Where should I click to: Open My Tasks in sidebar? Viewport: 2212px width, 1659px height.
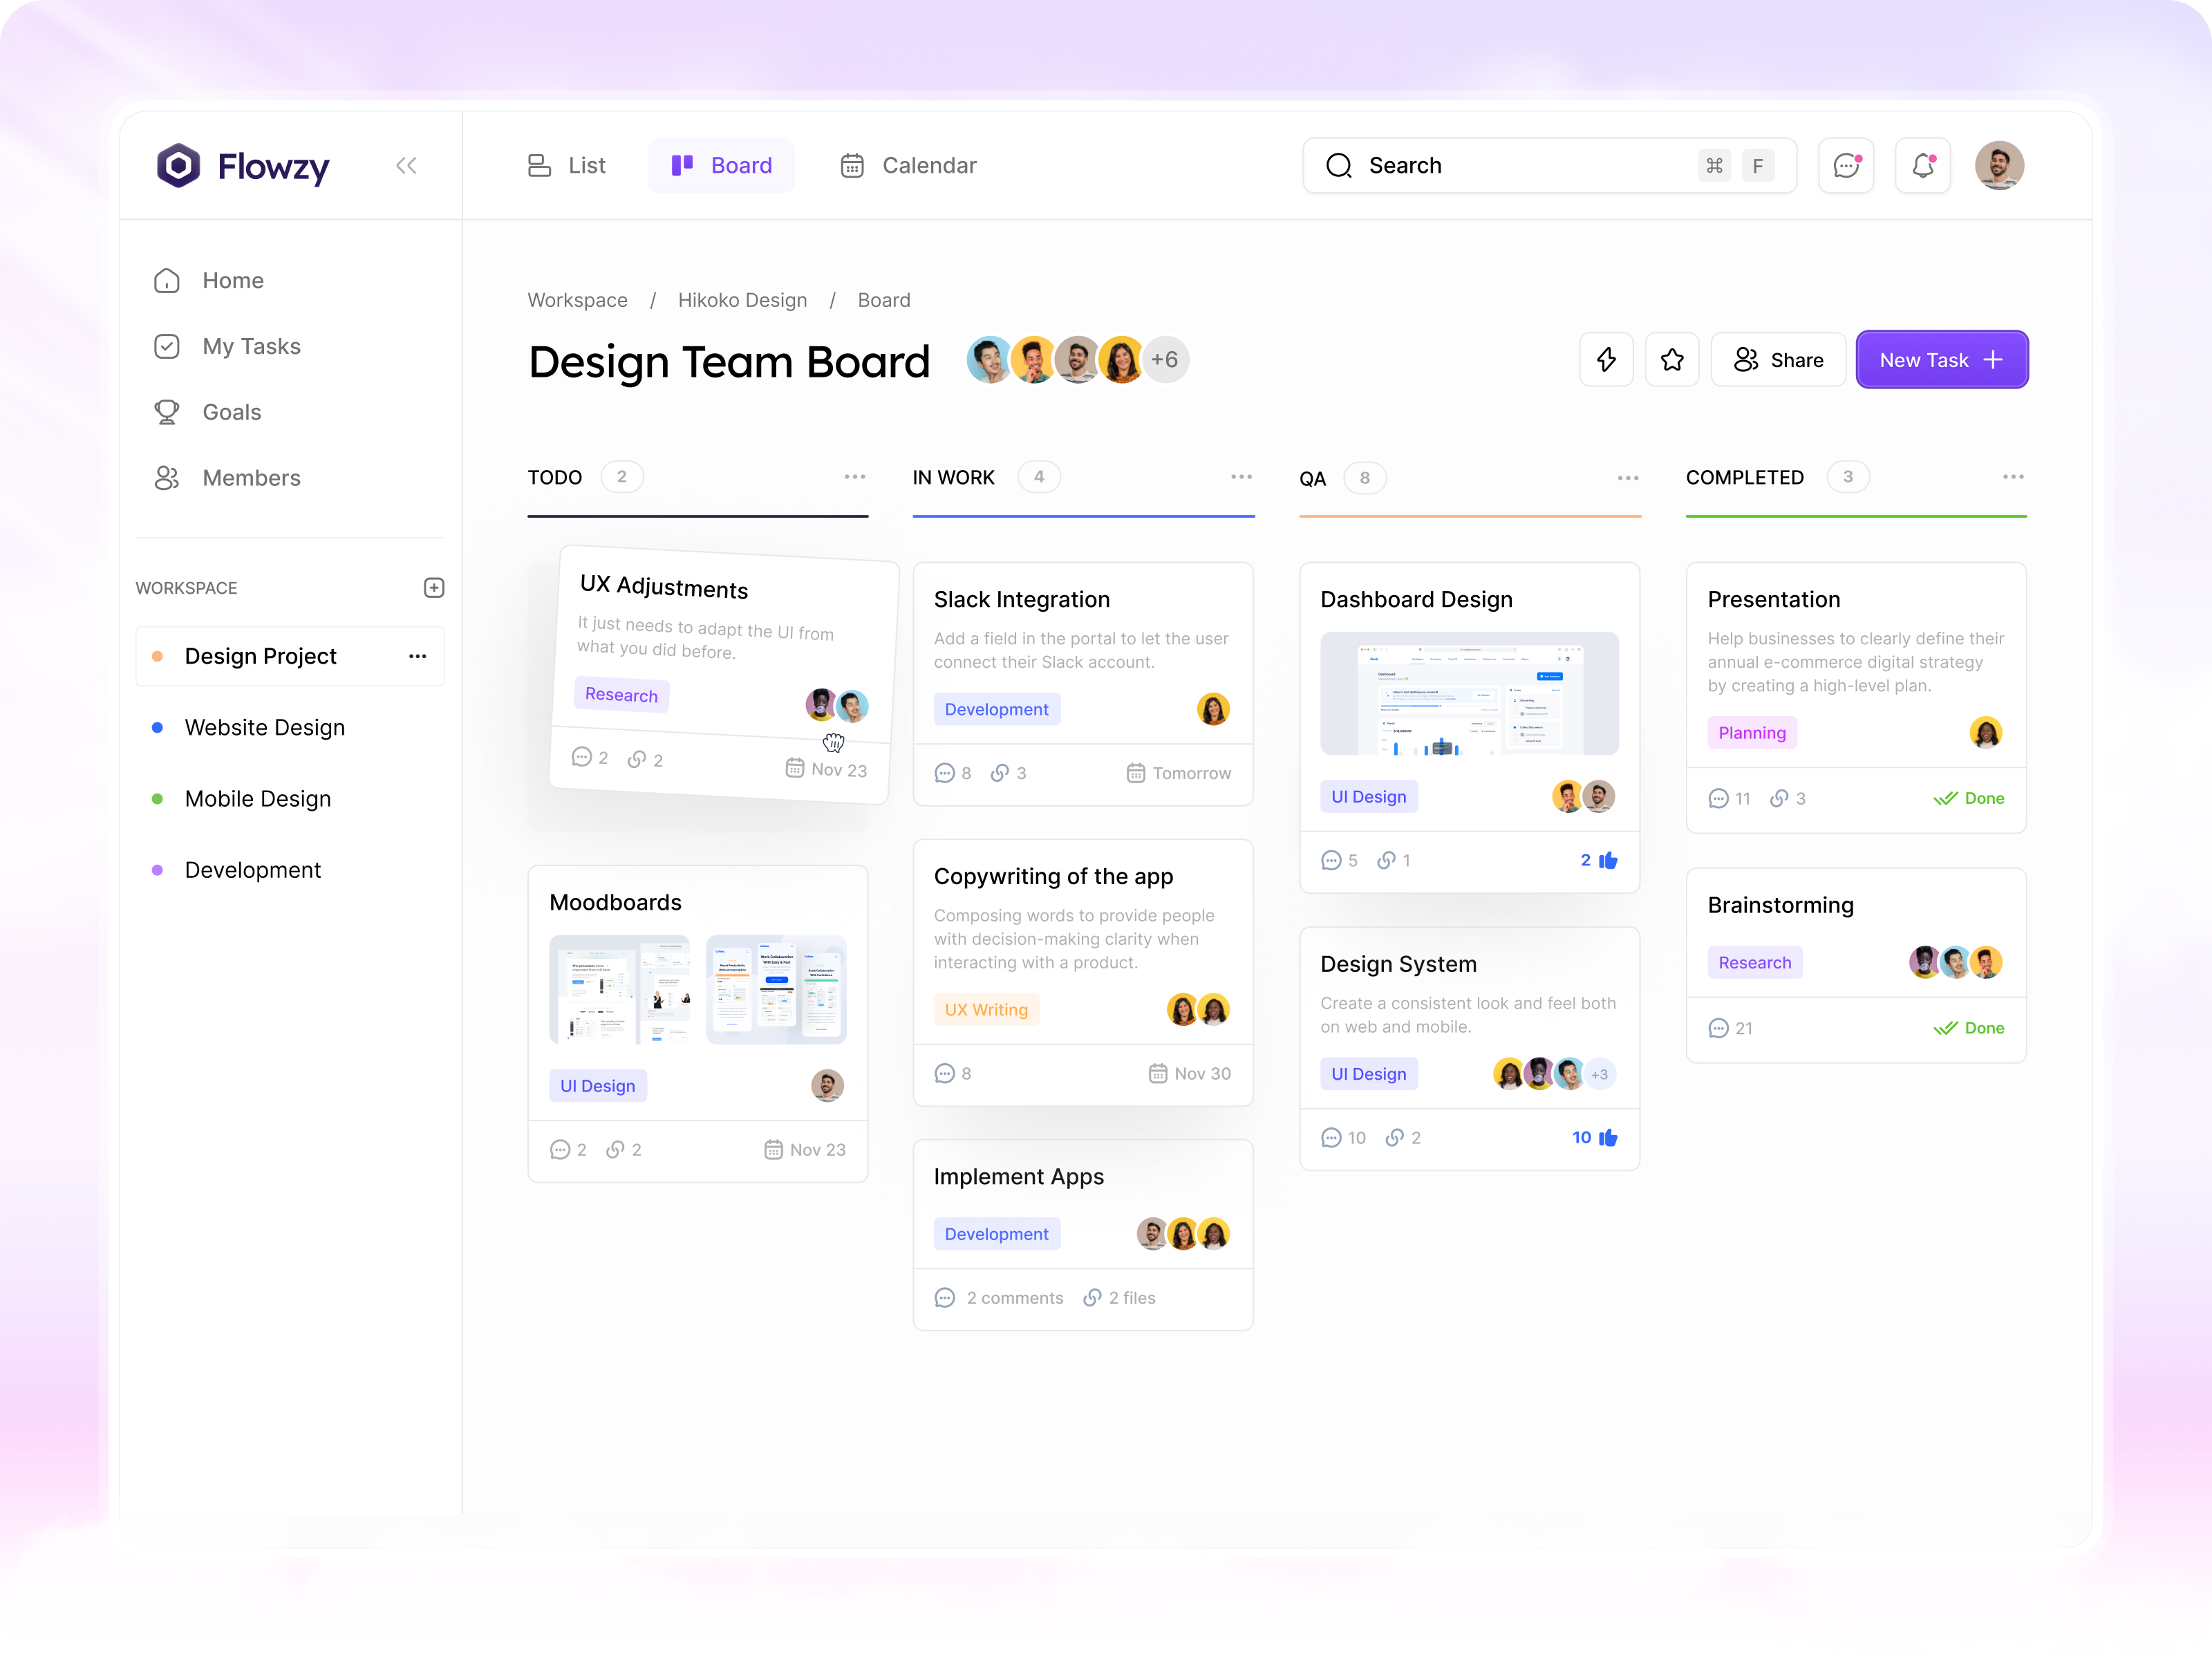point(251,346)
